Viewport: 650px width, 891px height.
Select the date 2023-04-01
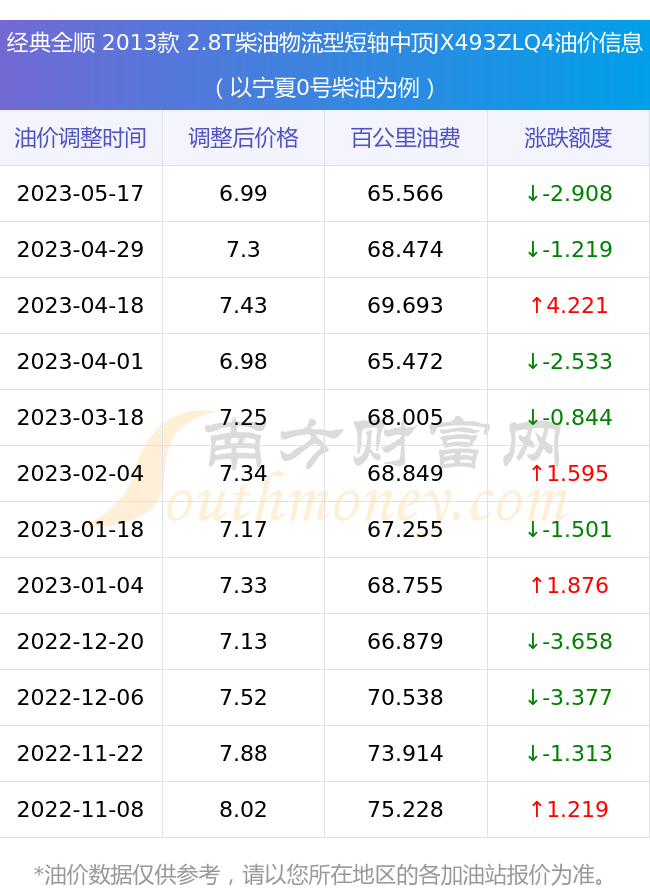81,361
